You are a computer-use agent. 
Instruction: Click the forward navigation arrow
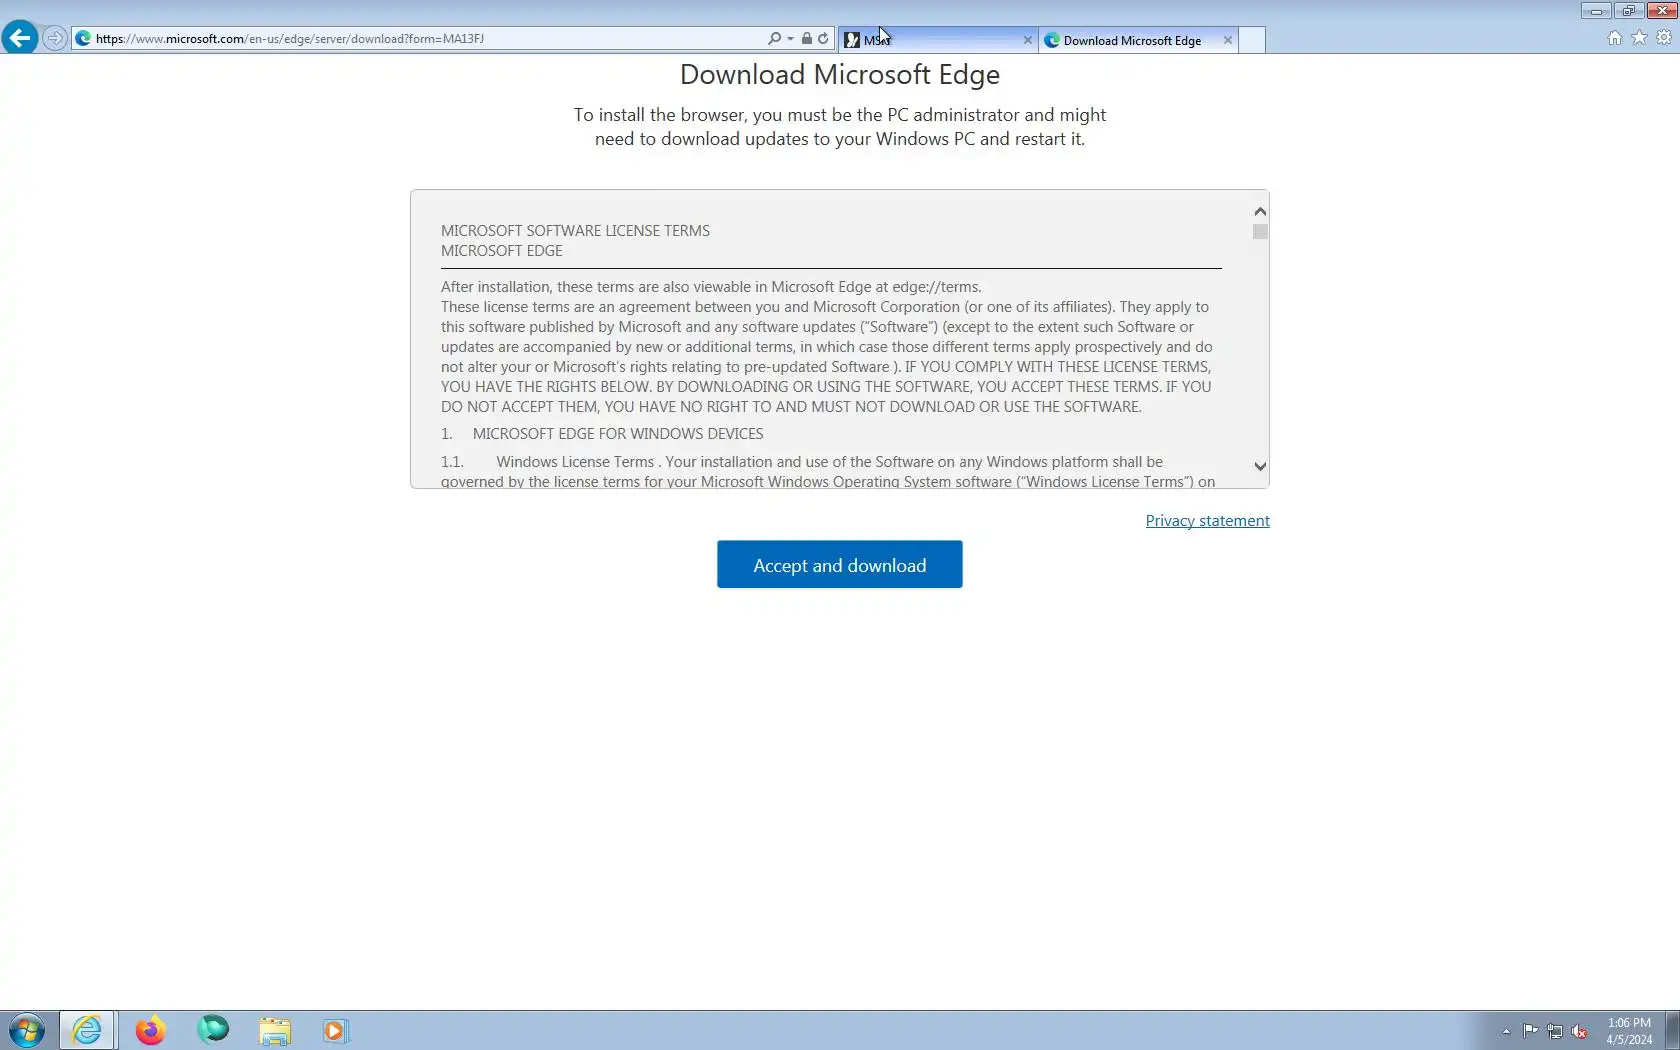[55, 39]
